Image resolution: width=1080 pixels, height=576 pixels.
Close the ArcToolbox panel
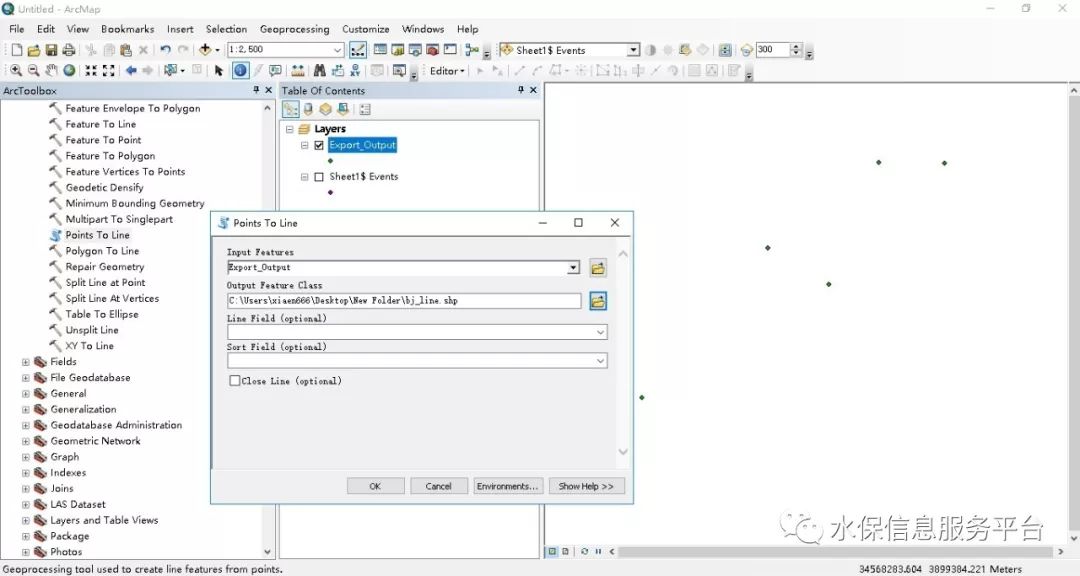(269, 90)
